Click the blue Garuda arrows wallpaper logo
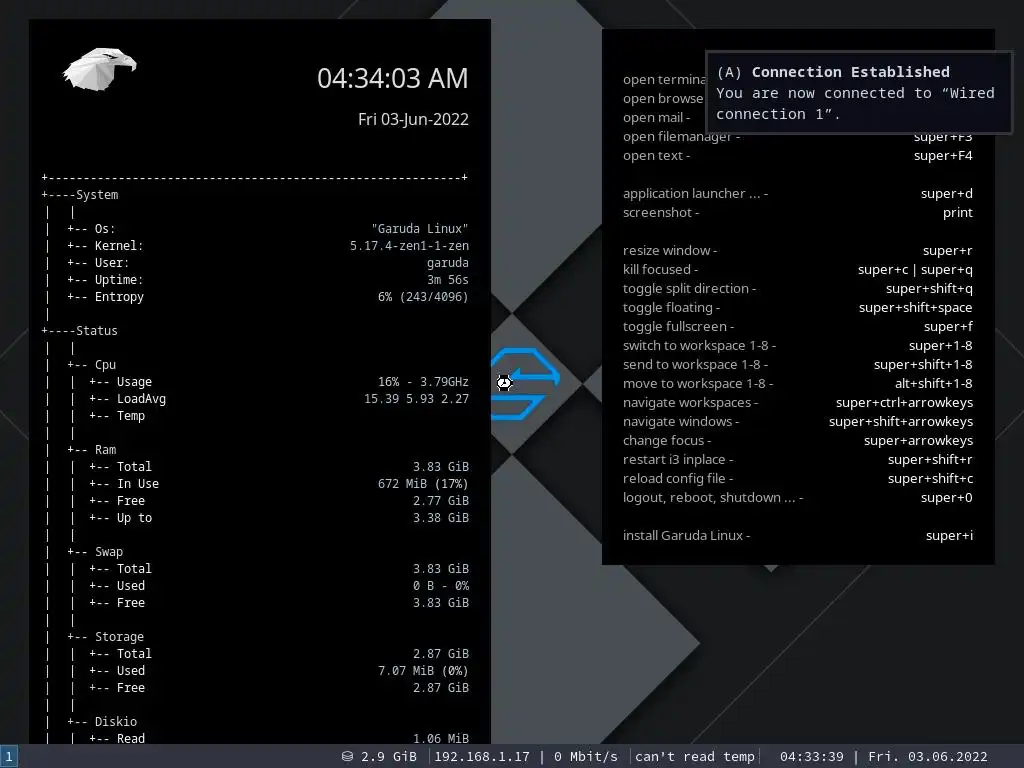The height and width of the screenshot is (768, 1024). (x=525, y=384)
